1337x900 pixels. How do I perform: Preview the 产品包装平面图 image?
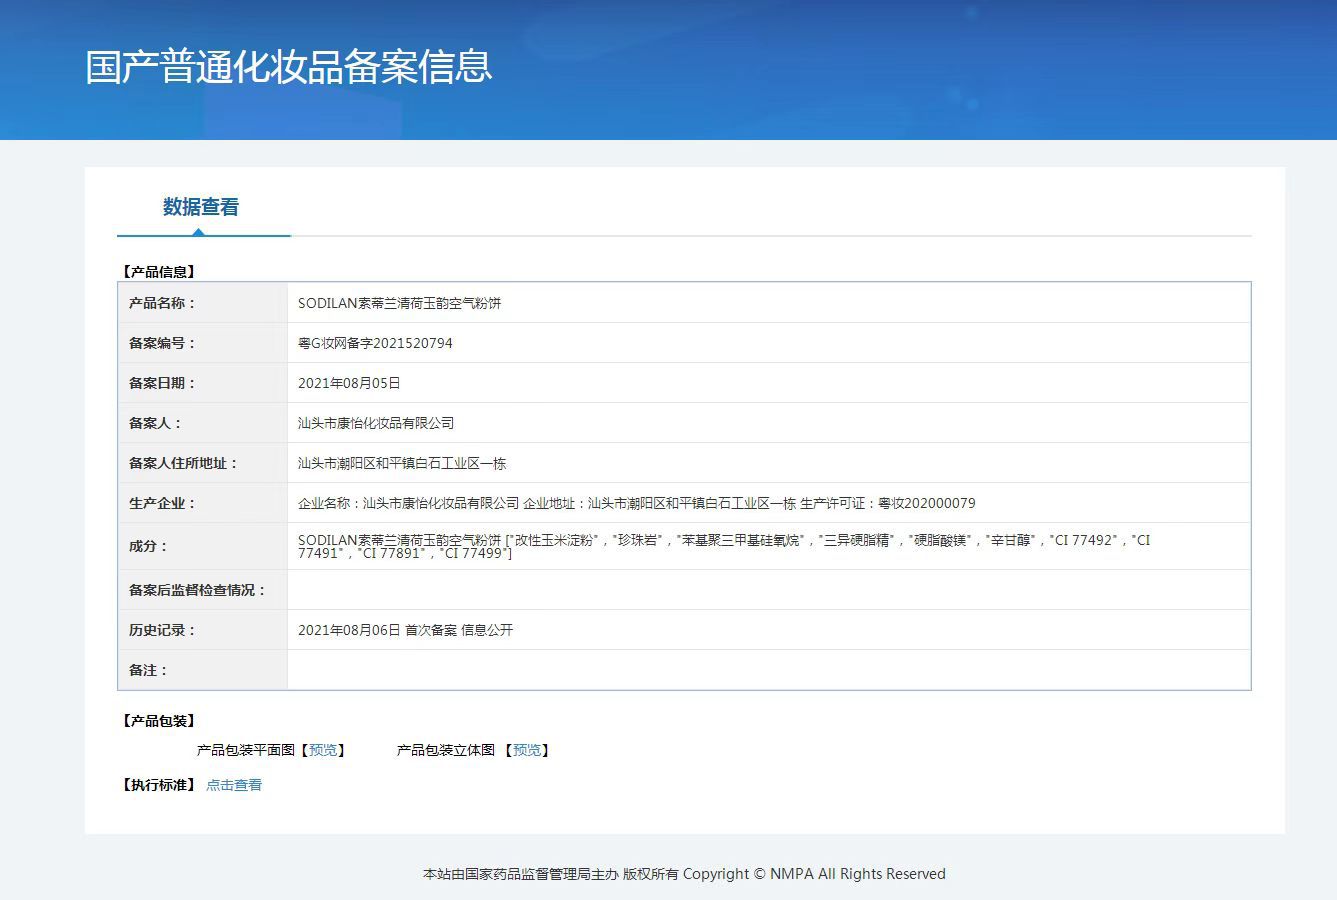point(325,750)
